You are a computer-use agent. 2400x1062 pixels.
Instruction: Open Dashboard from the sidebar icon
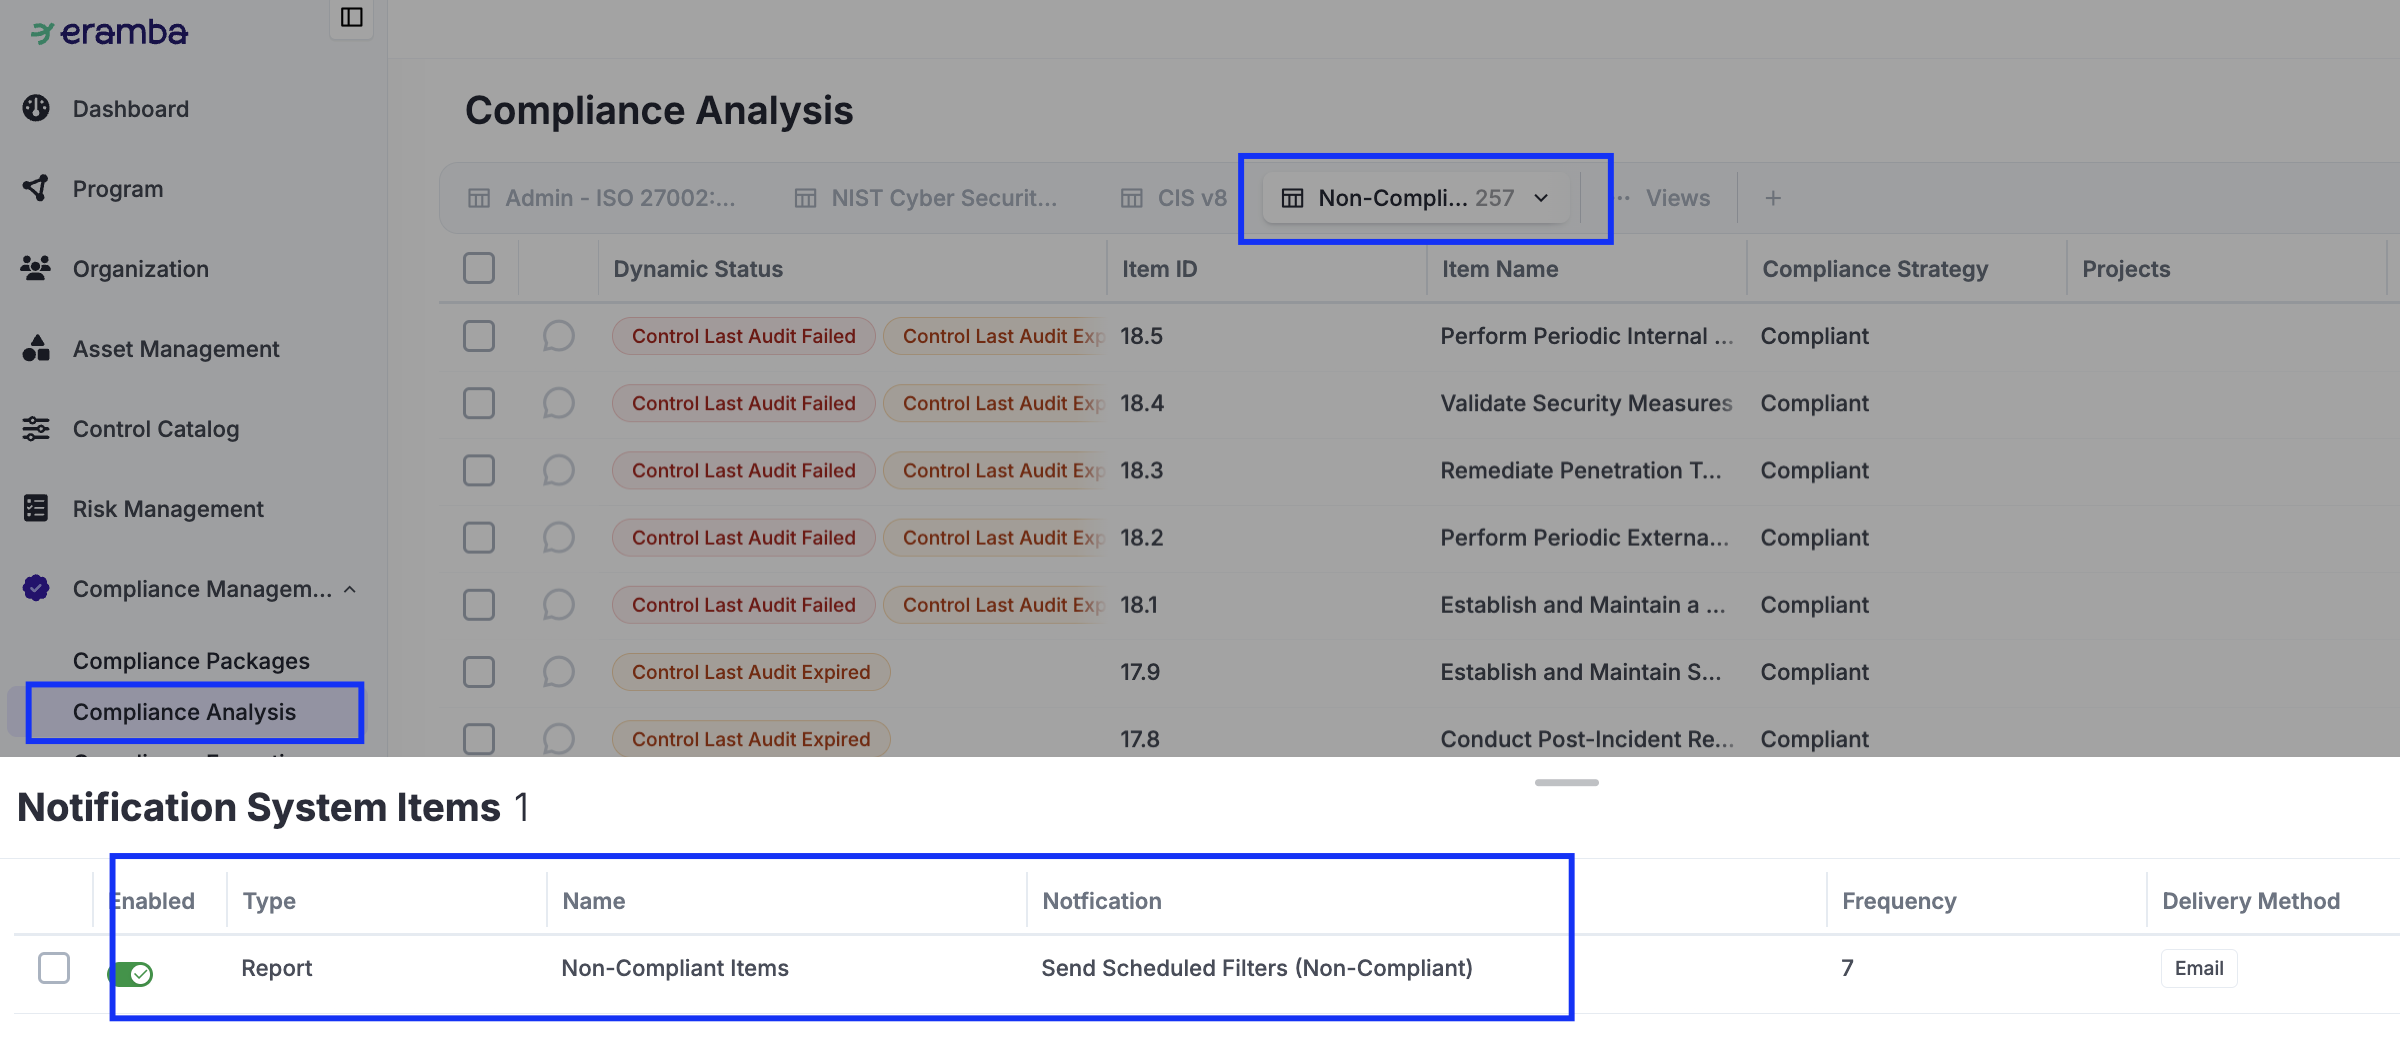pyautogui.click(x=36, y=108)
